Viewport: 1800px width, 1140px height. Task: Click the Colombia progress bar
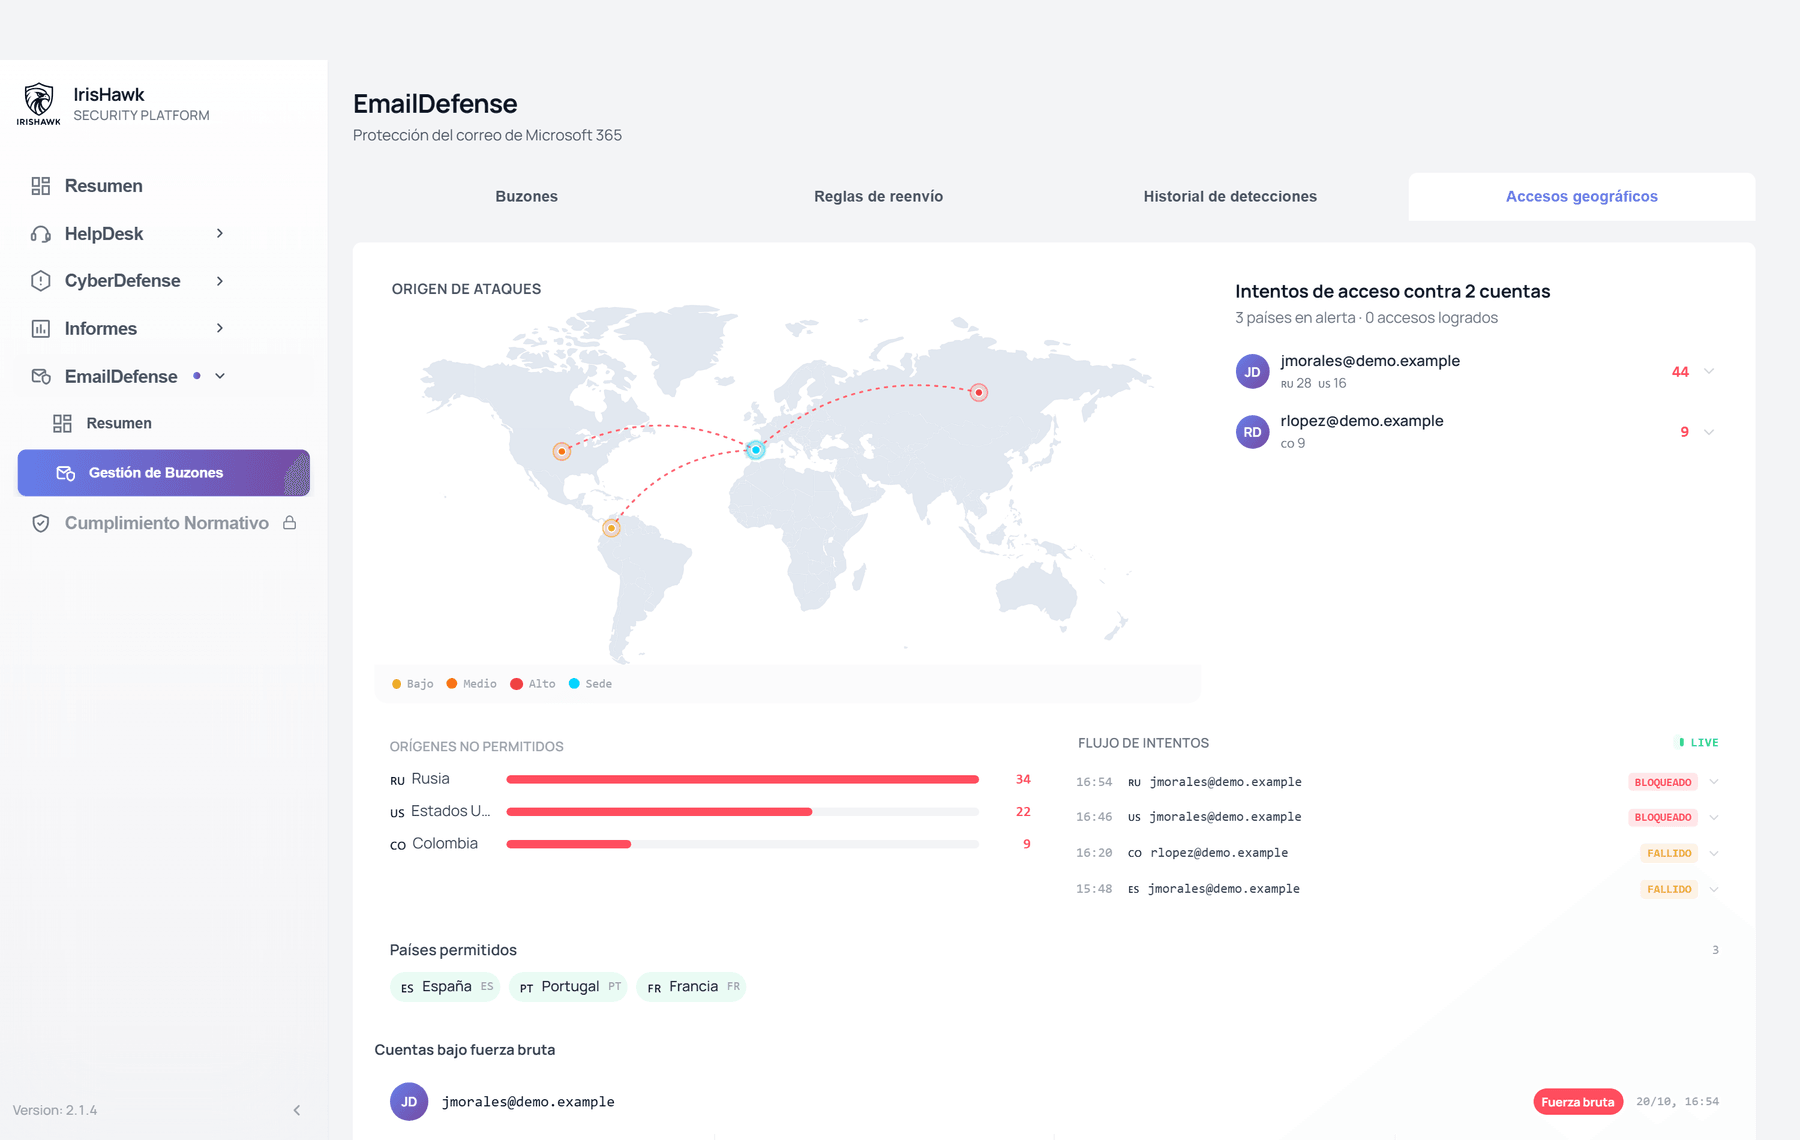(742, 844)
